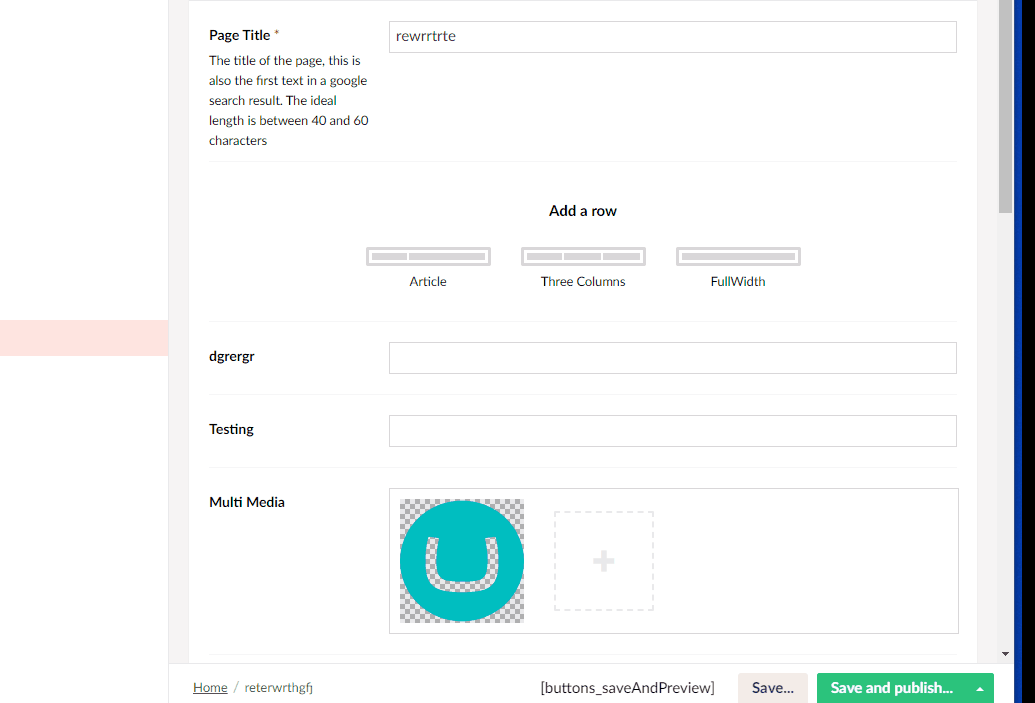Focus the Page Title input showing rewrrtrte

(672, 37)
